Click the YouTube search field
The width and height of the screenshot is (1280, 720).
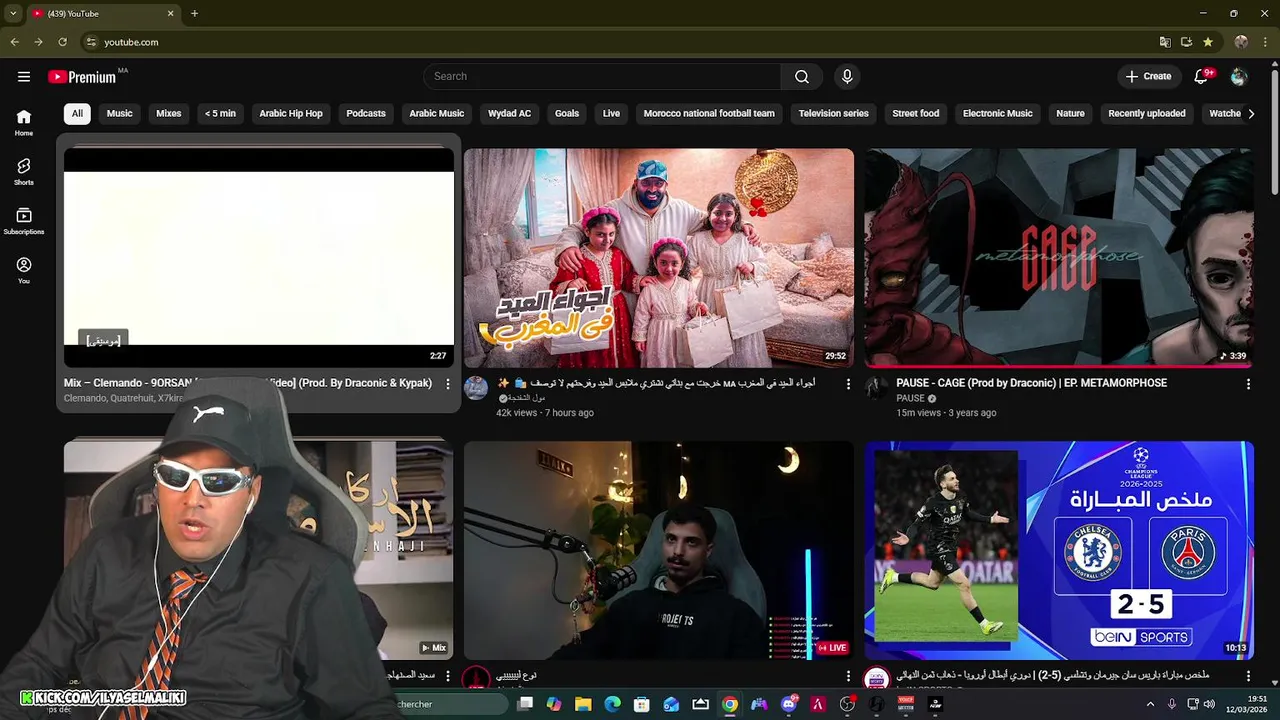(602, 76)
